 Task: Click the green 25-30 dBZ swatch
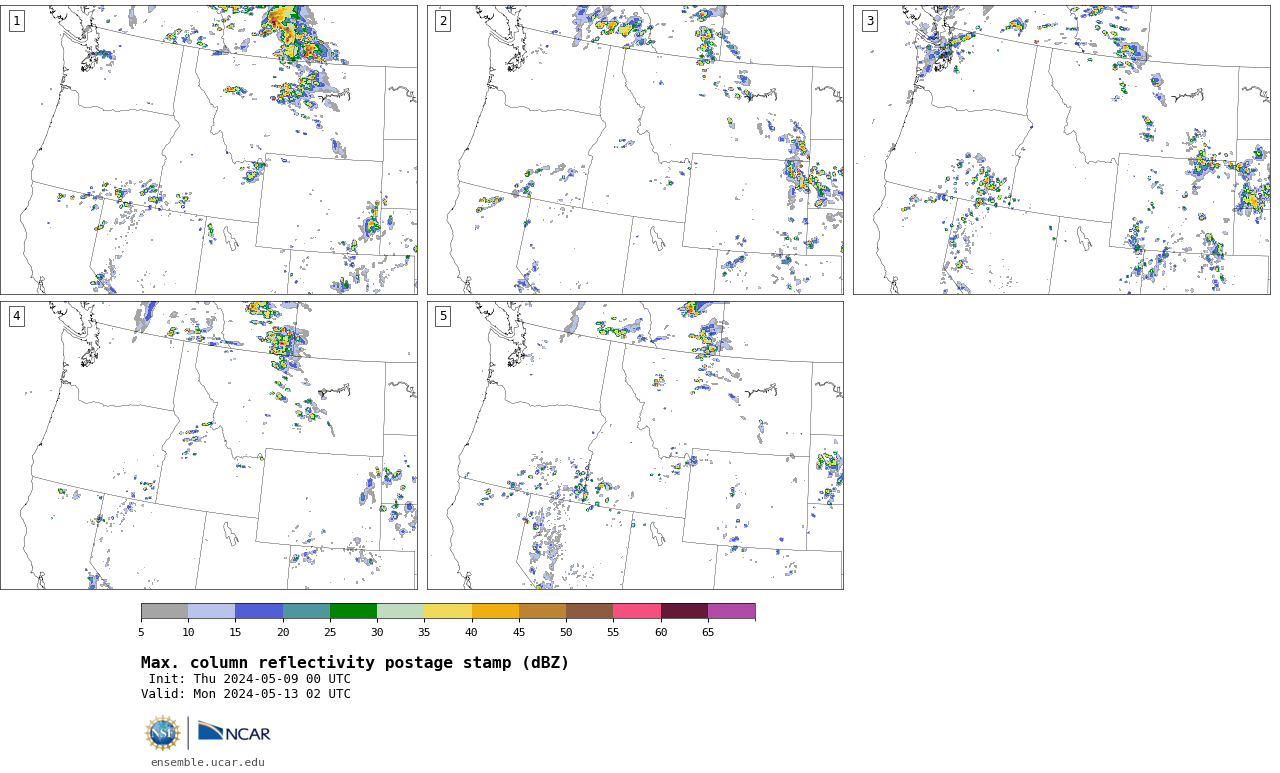pos(353,611)
